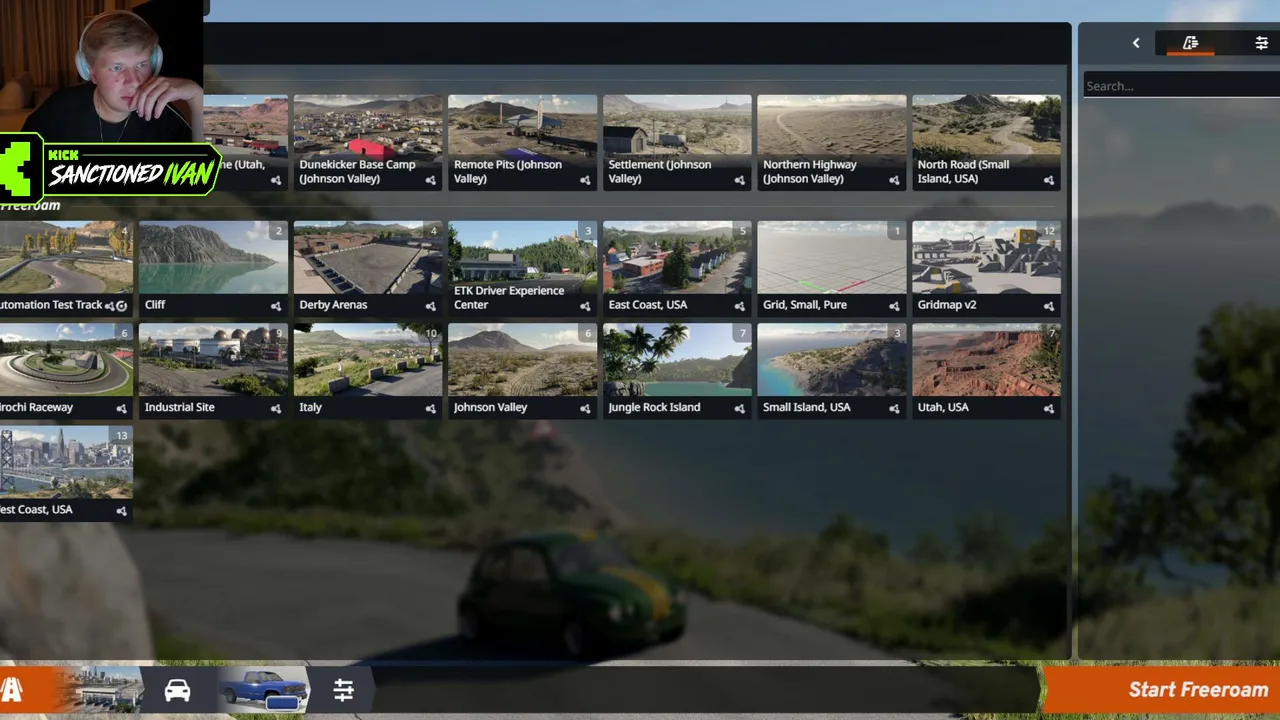Open the sliders settings icon in the bottom bar
This screenshot has width=1280, height=720.
coord(343,690)
